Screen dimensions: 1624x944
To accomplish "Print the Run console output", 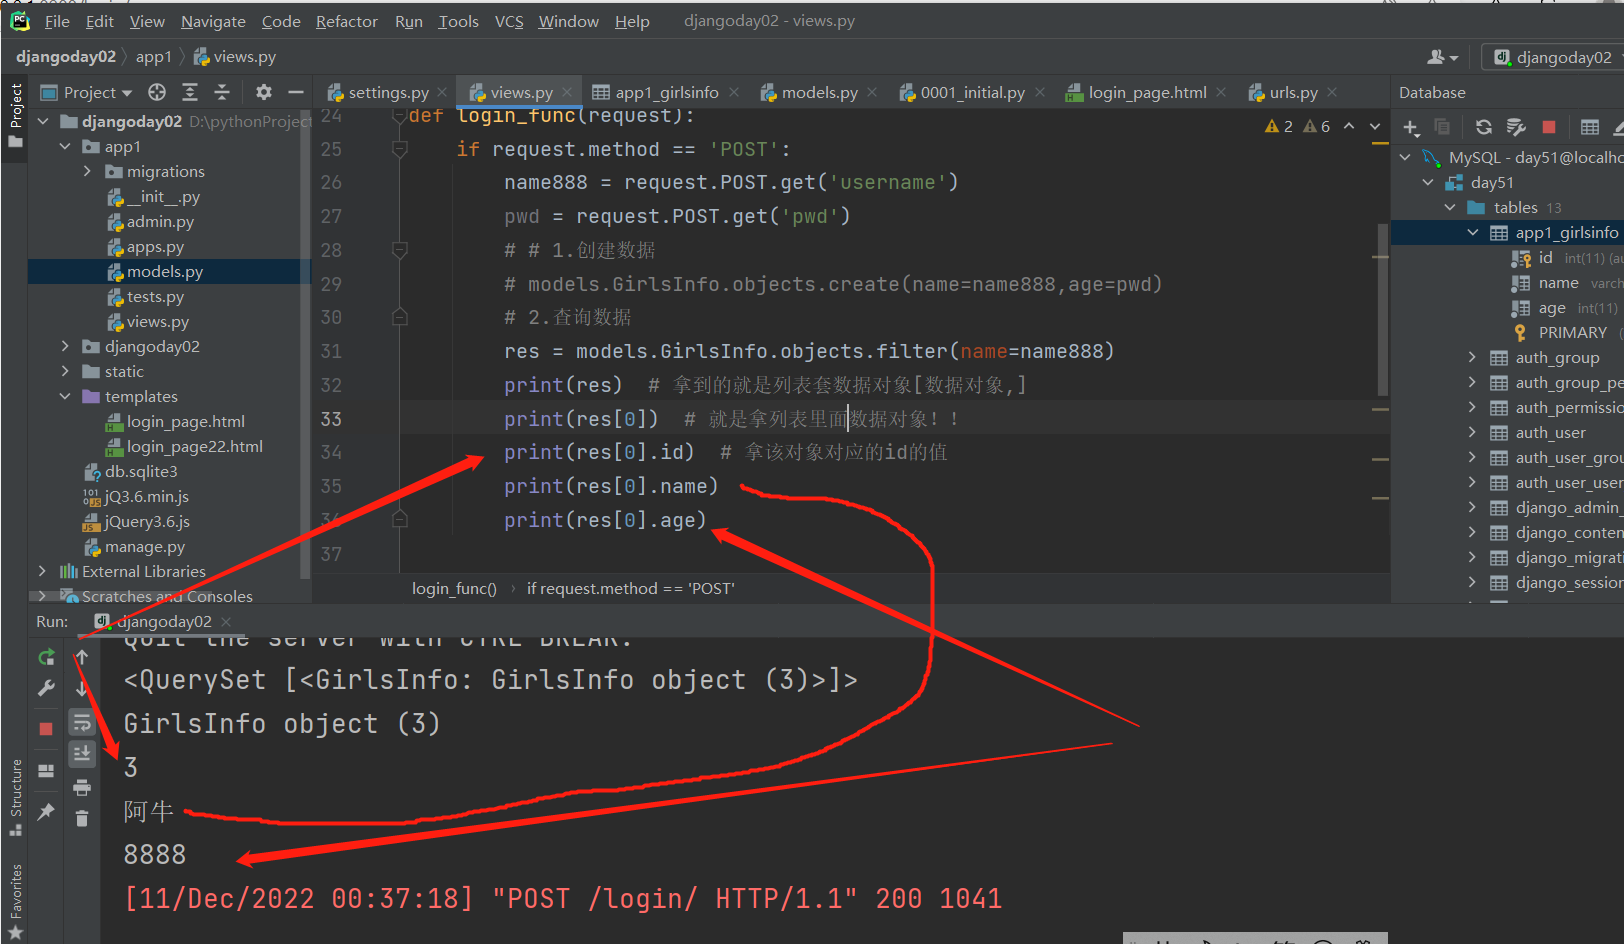I will coord(82,787).
